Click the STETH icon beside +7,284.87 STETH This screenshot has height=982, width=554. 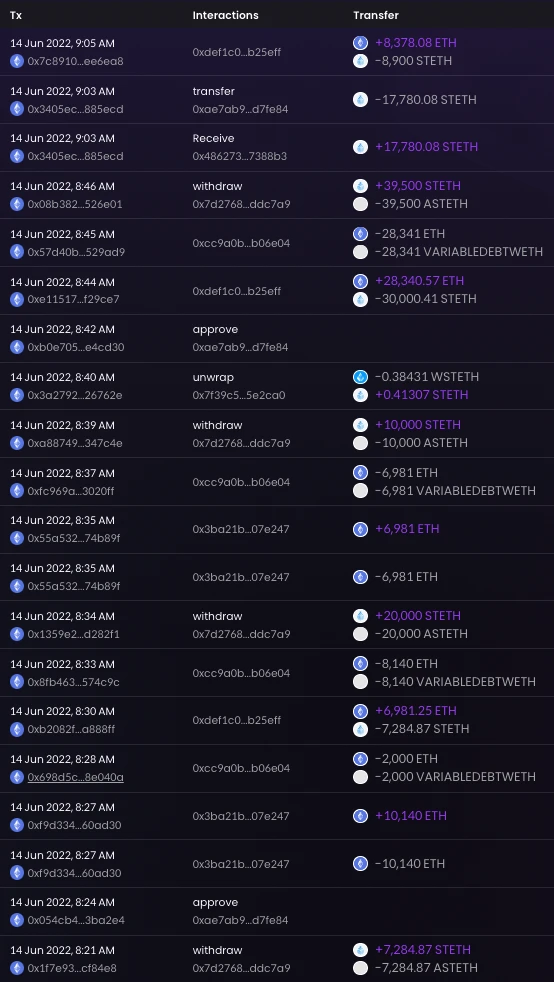360,950
